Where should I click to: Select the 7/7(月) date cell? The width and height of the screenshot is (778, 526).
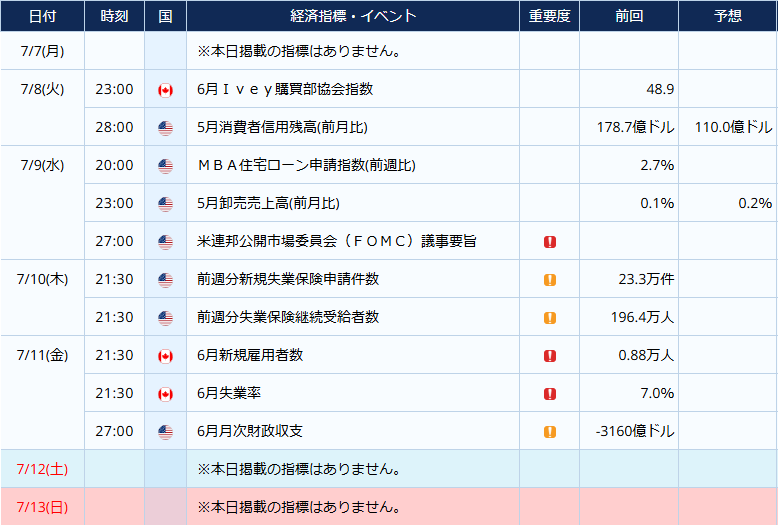click(x=43, y=51)
